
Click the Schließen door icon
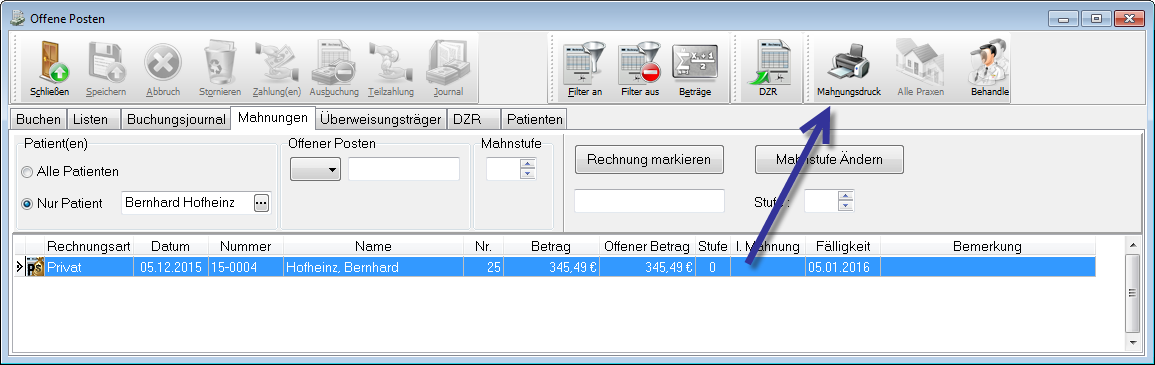pyautogui.click(x=50, y=63)
